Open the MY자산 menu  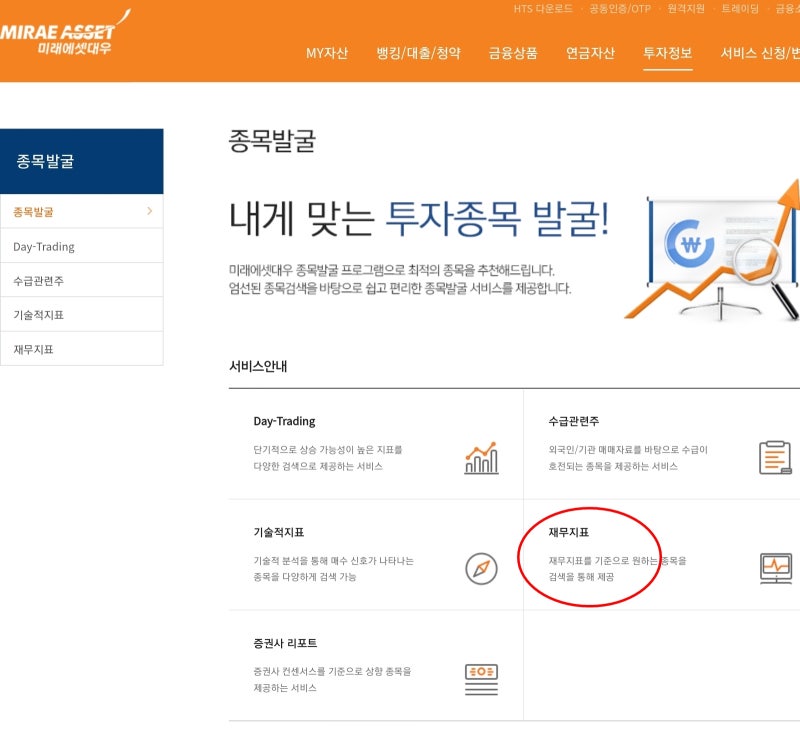coord(327,53)
